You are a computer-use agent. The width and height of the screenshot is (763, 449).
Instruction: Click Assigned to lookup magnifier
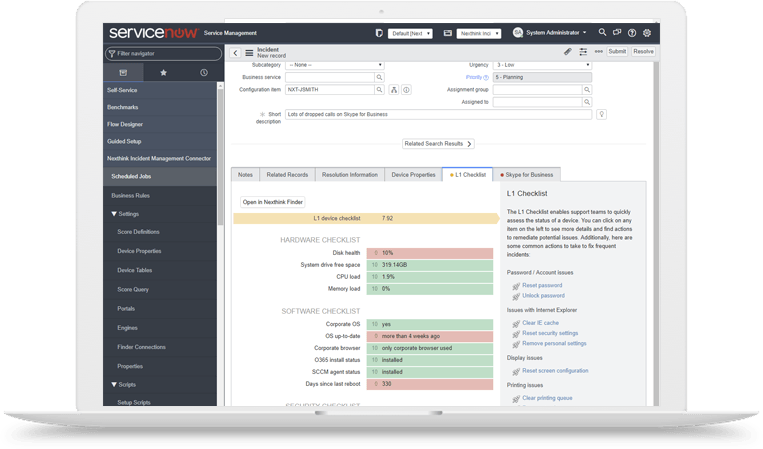(x=587, y=102)
